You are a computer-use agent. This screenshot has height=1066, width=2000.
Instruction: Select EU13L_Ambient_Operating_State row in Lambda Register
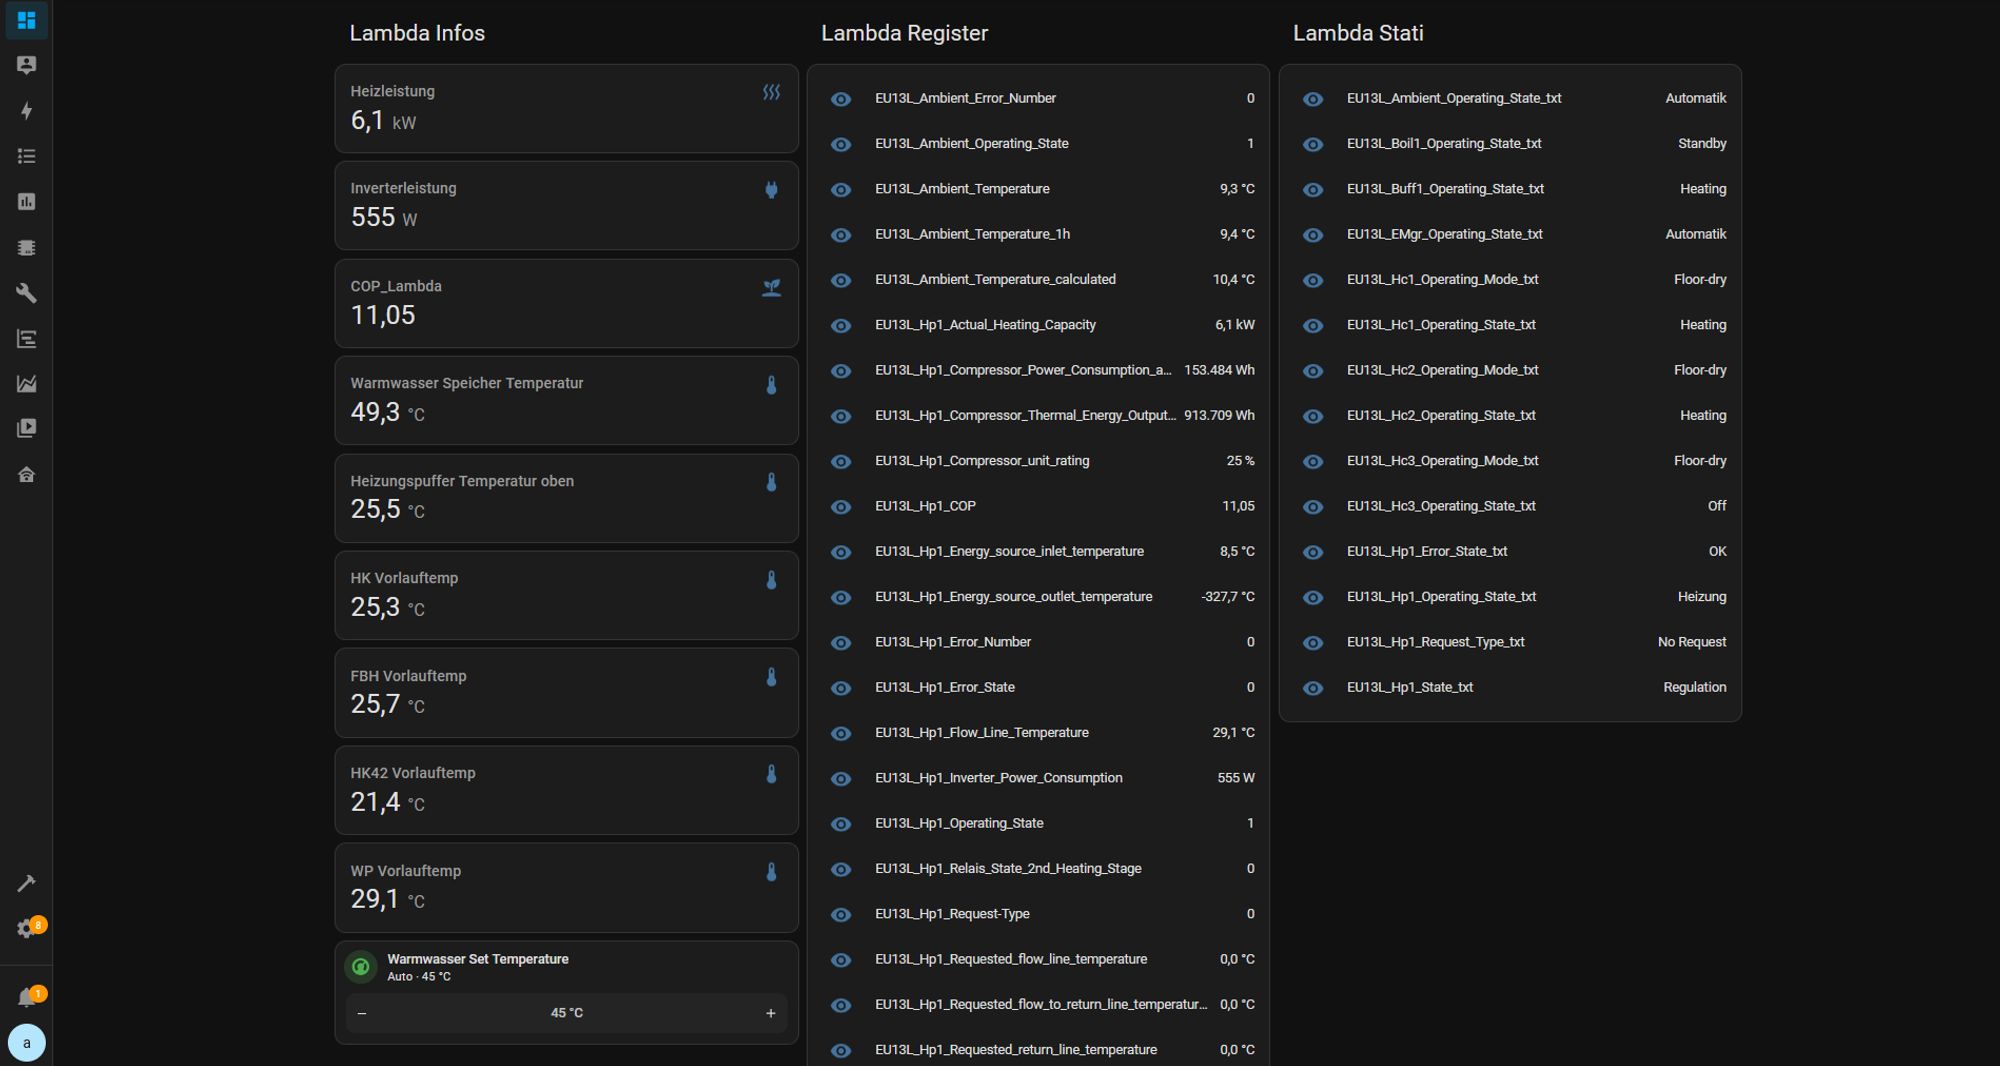[1038, 144]
